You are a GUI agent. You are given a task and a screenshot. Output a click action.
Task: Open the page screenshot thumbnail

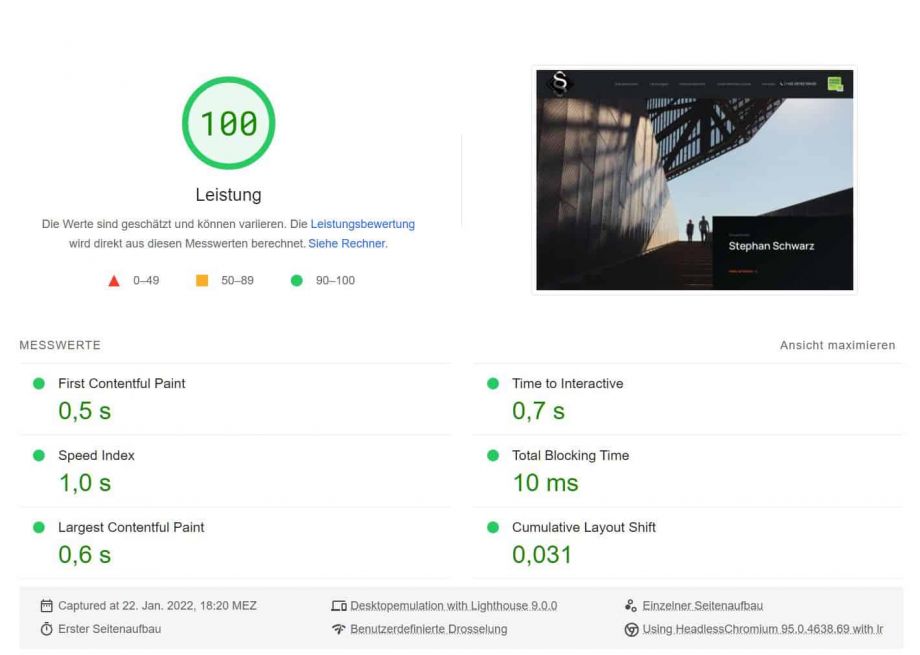pyautogui.click(x=694, y=180)
